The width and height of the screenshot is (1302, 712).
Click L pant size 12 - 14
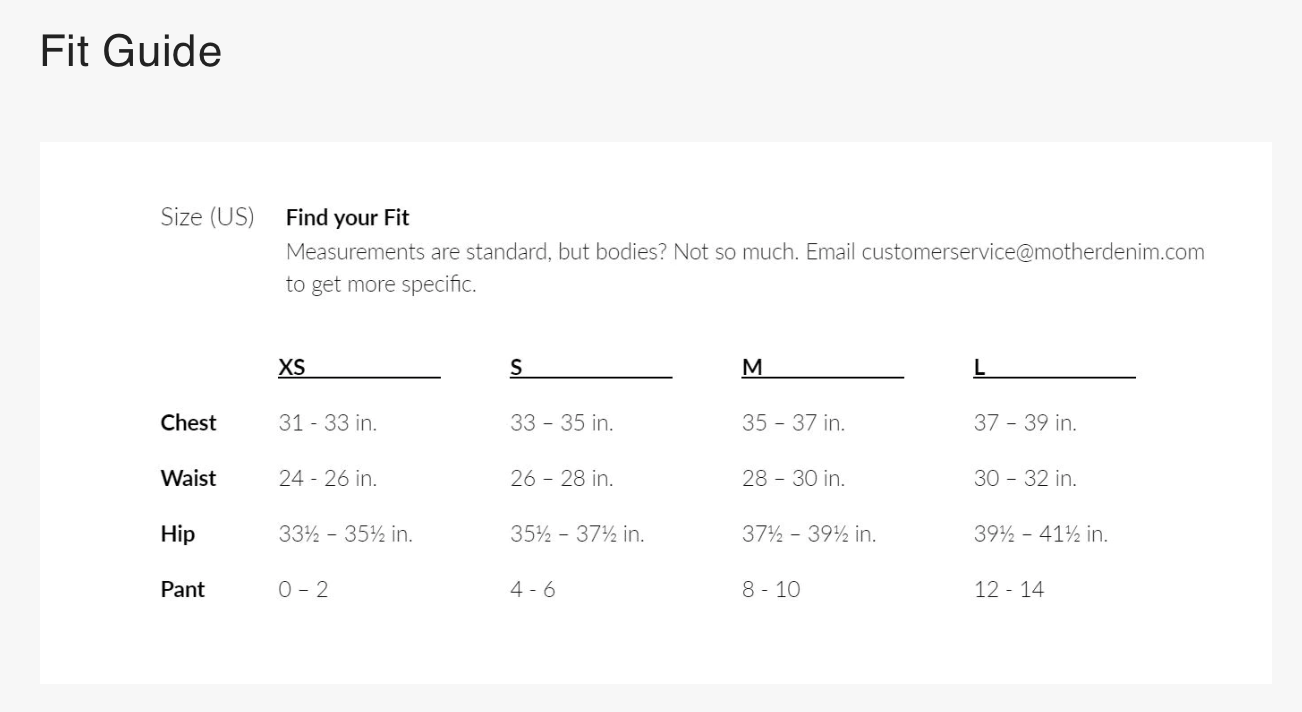pyautogui.click(x=1009, y=590)
